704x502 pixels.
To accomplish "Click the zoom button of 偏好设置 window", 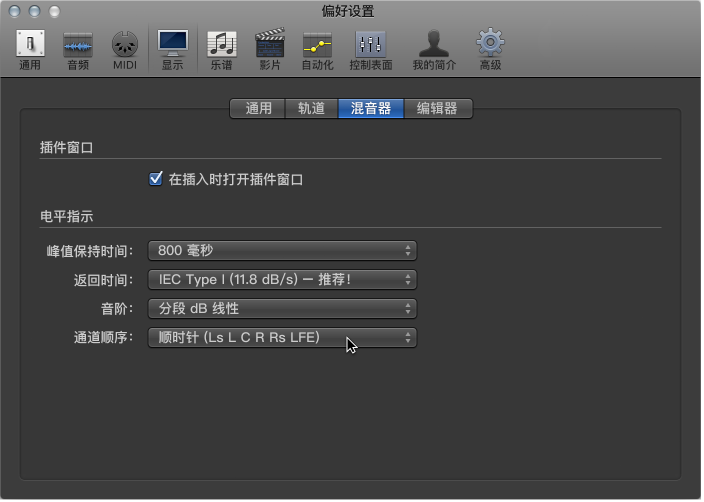I will [x=54, y=11].
